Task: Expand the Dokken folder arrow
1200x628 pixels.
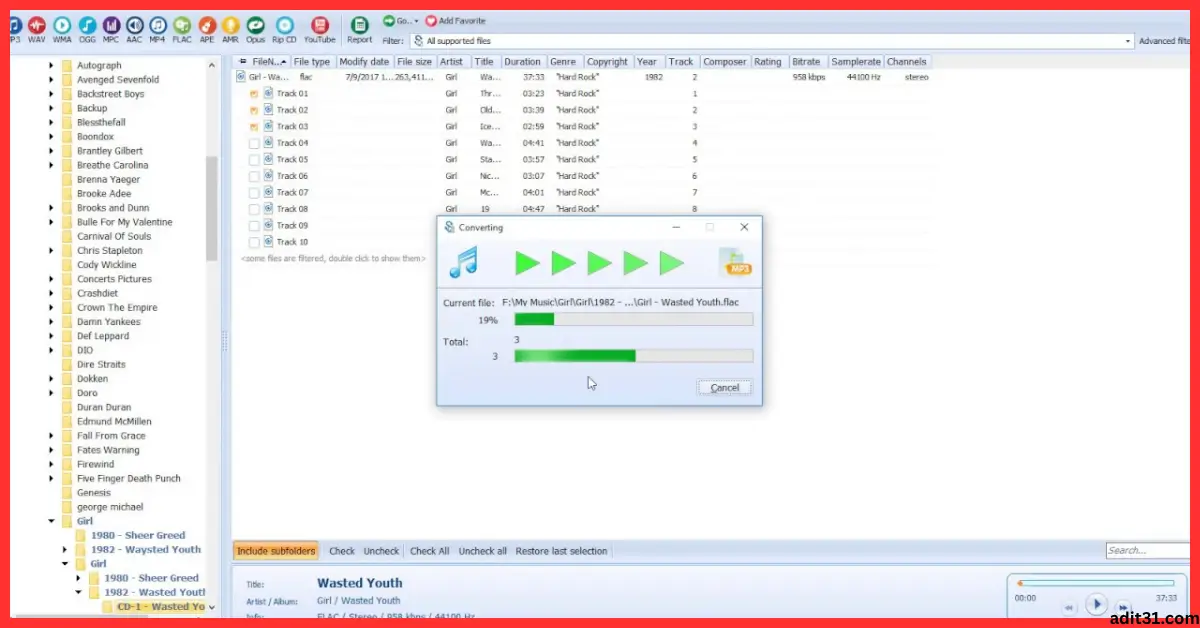Action: pyautogui.click(x=51, y=379)
